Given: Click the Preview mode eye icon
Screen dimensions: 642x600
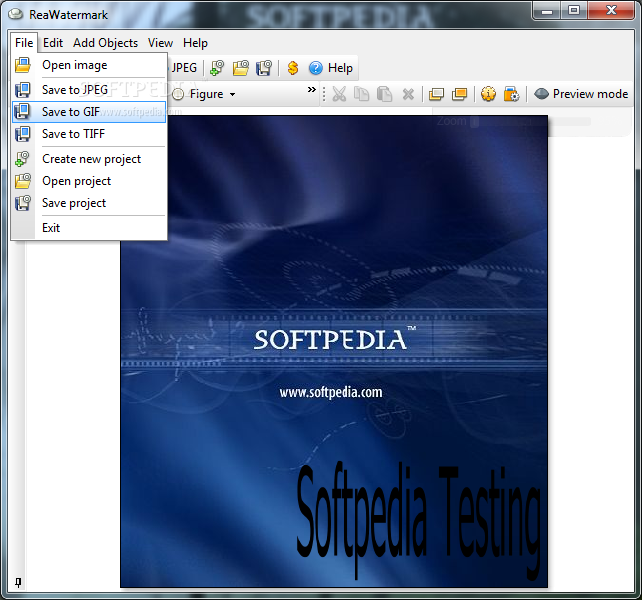Looking at the screenshot, I should coord(541,94).
